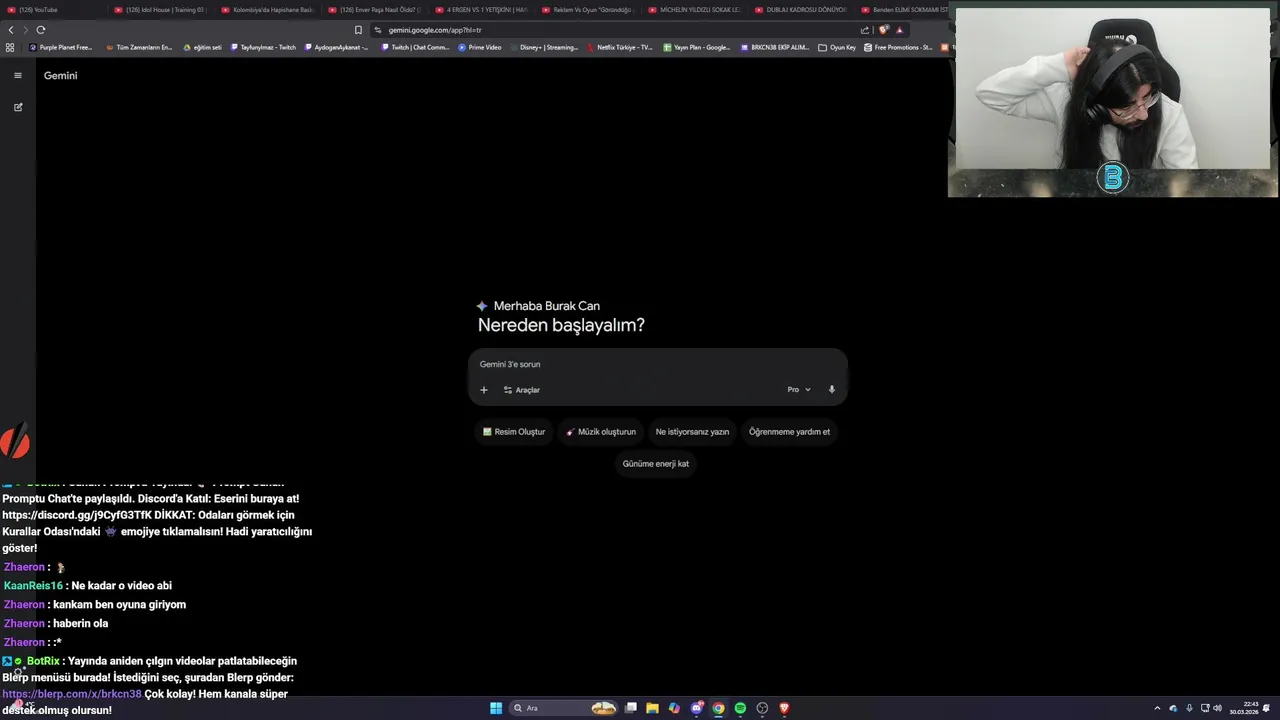
Task: Switch to the 'MICHELIN YILDIZLI SOKAK' tab
Action: pyautogui.click(x=695, y=10)
